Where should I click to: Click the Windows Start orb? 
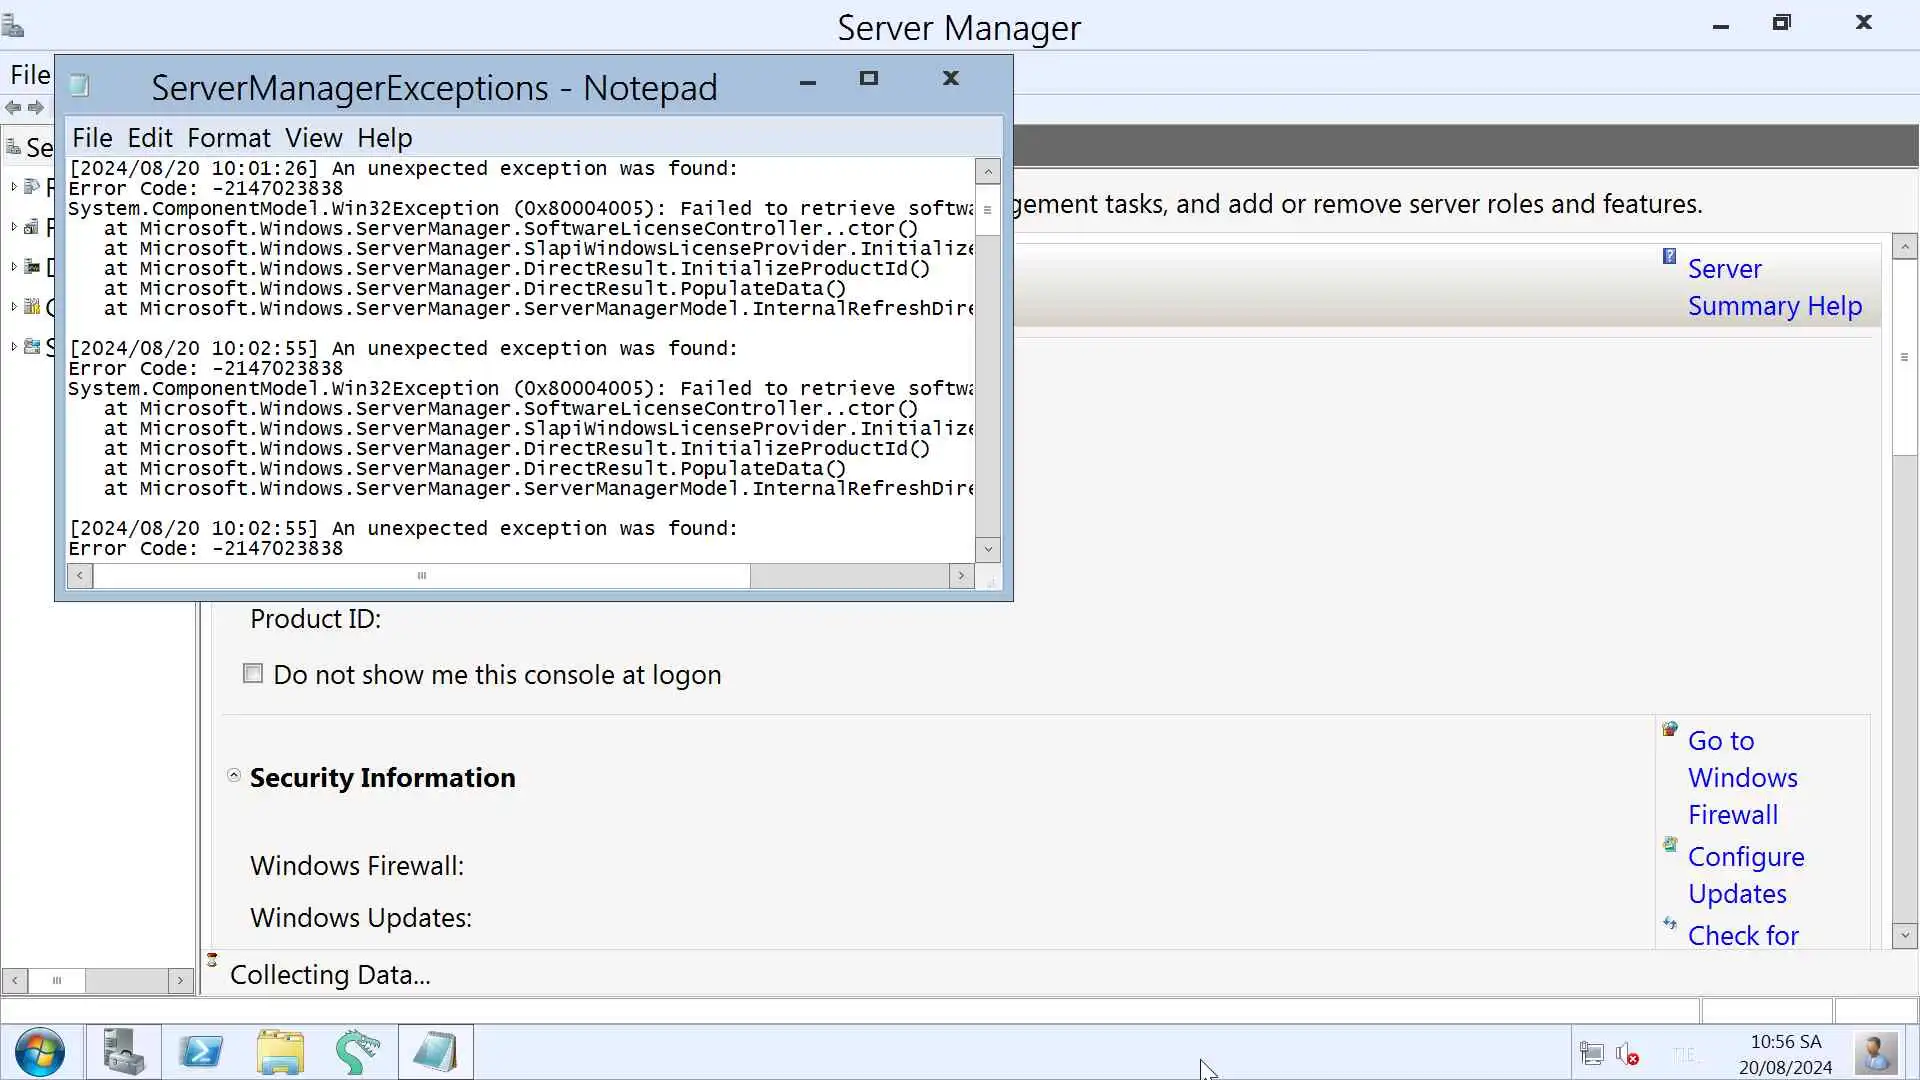40,1053
